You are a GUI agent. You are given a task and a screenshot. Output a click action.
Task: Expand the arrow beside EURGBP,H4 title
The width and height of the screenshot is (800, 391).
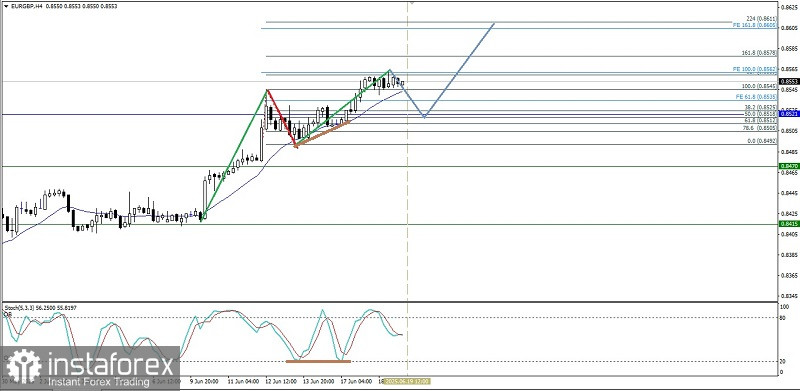[5, 7]
